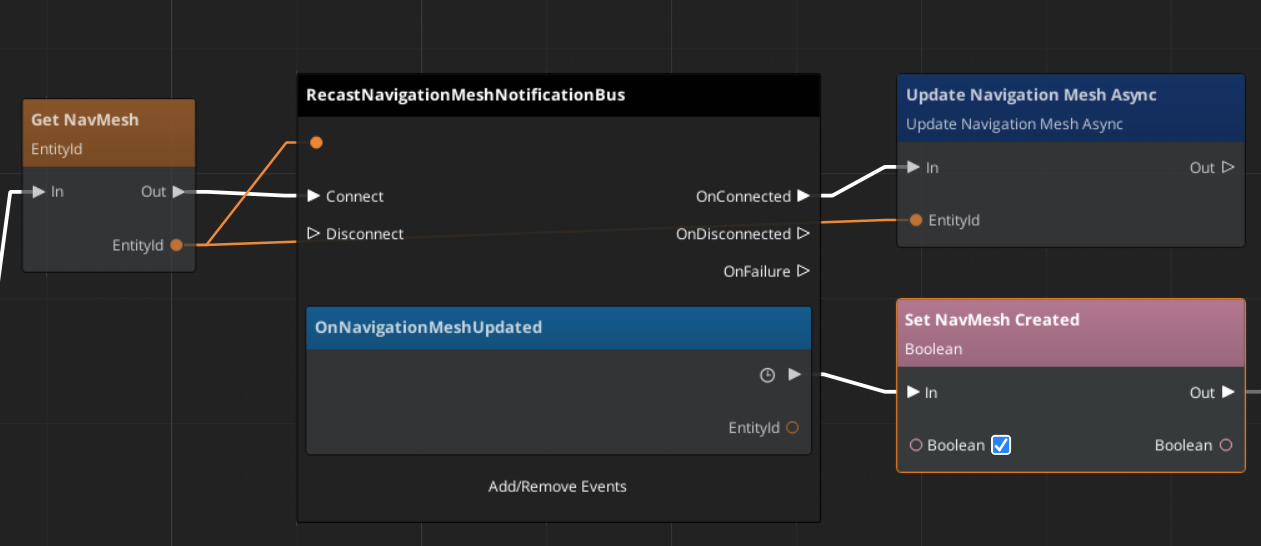Click the OnDisconnected output arrow
The height and width of the screenshot is (546, 1261).
coord(803,234)
